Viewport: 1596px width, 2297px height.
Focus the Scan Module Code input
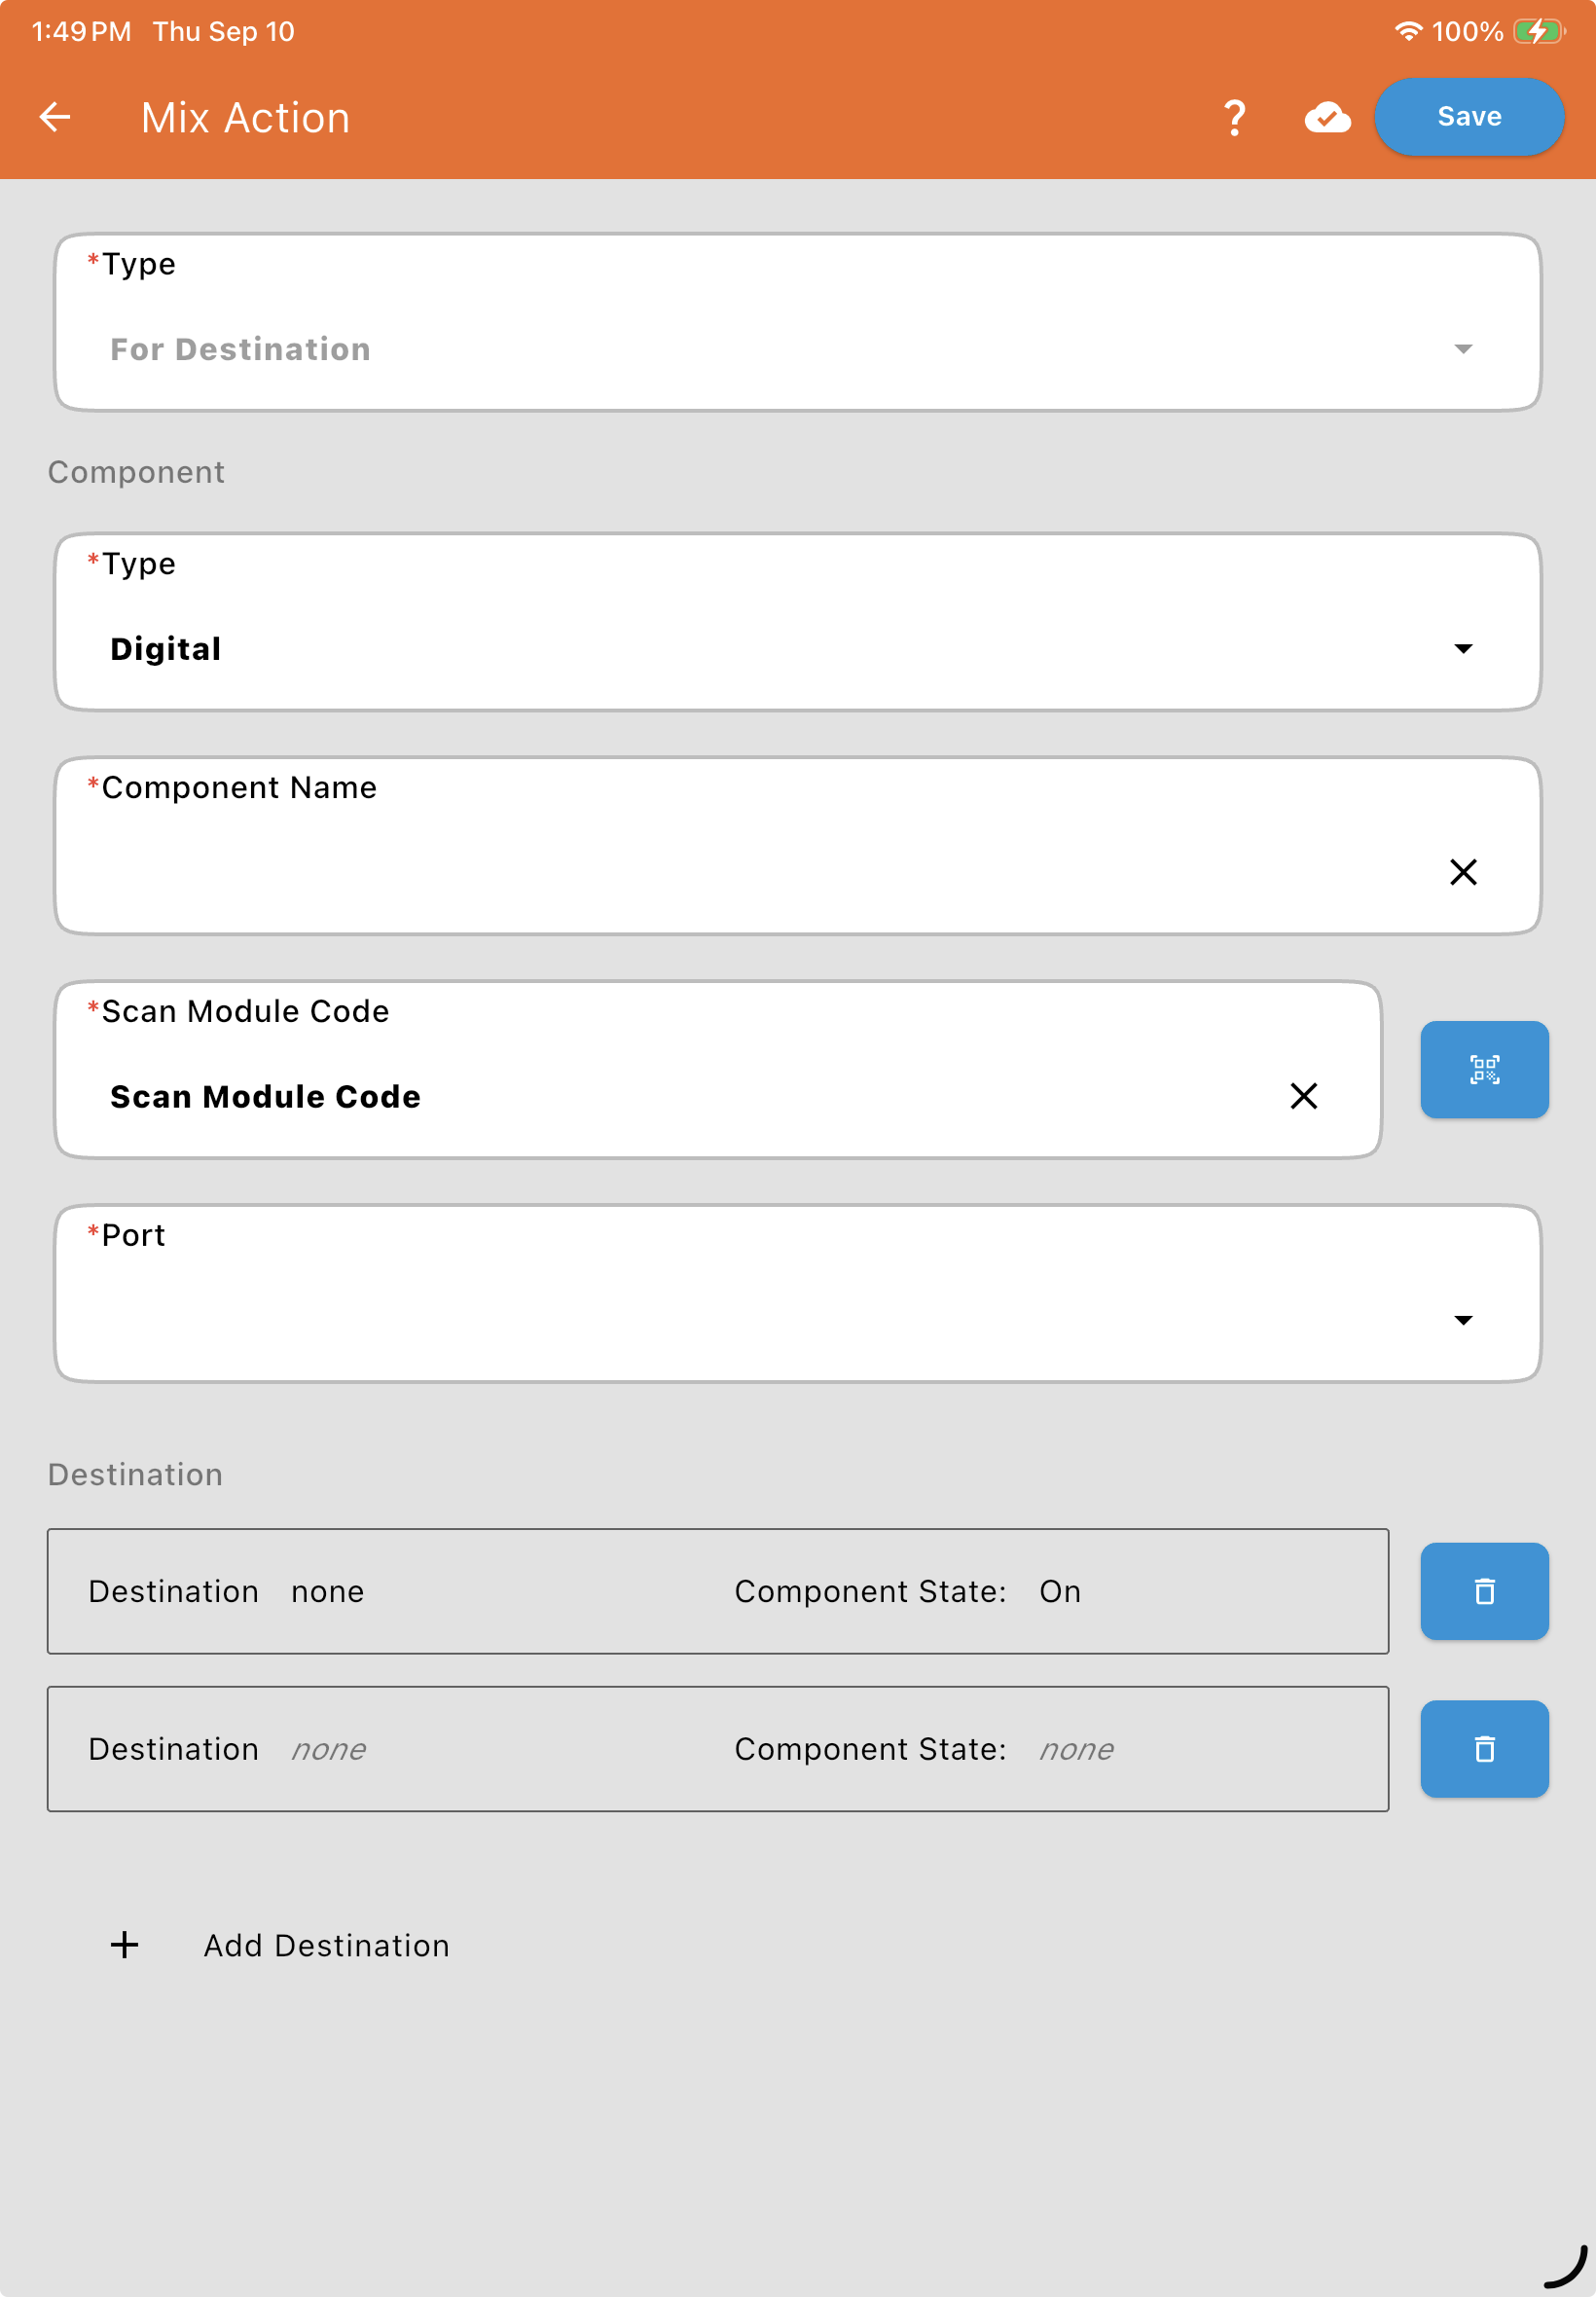click(717, 1070)
